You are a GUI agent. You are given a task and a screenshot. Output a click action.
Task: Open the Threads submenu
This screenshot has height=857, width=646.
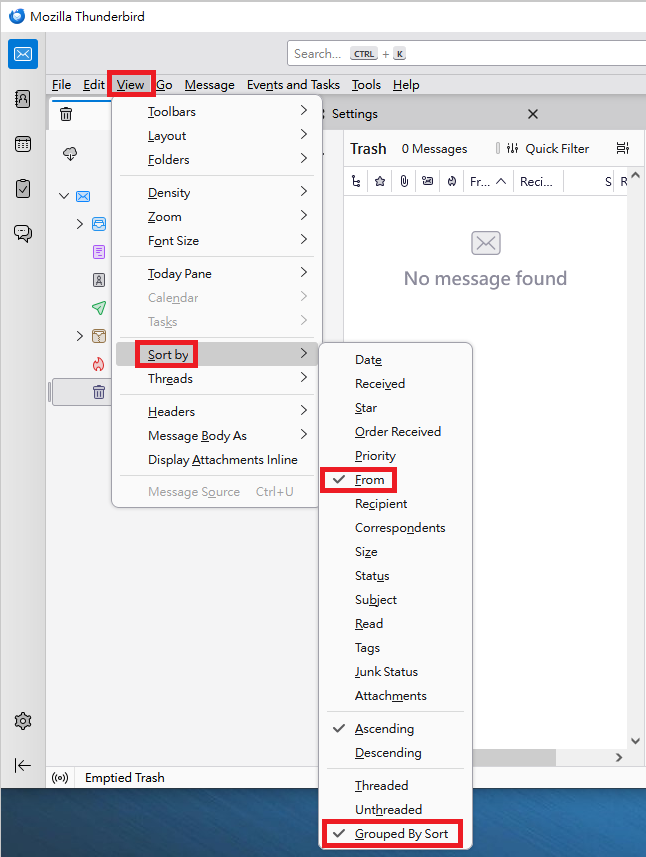(216, 378)
